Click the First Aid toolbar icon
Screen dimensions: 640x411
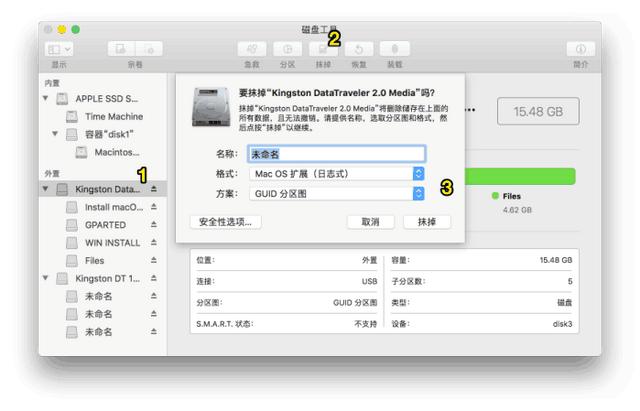pyautogui.click(x=252, y=49)
